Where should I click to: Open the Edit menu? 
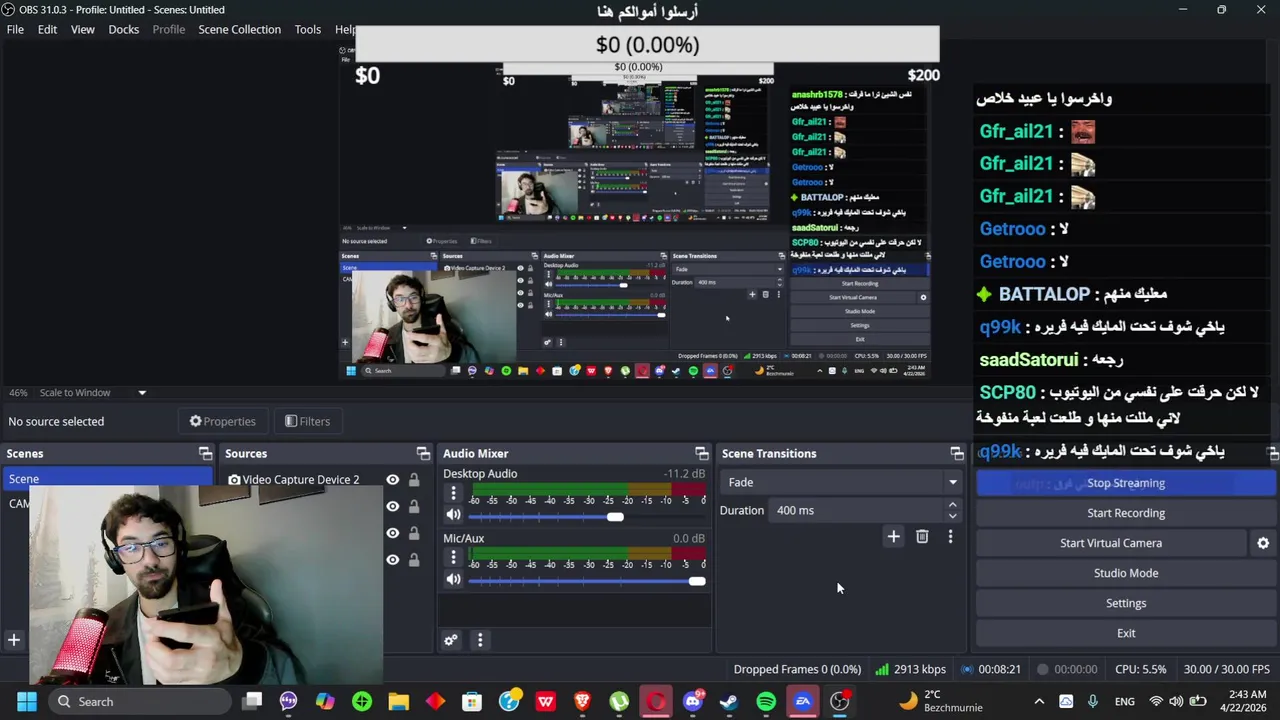47,29
